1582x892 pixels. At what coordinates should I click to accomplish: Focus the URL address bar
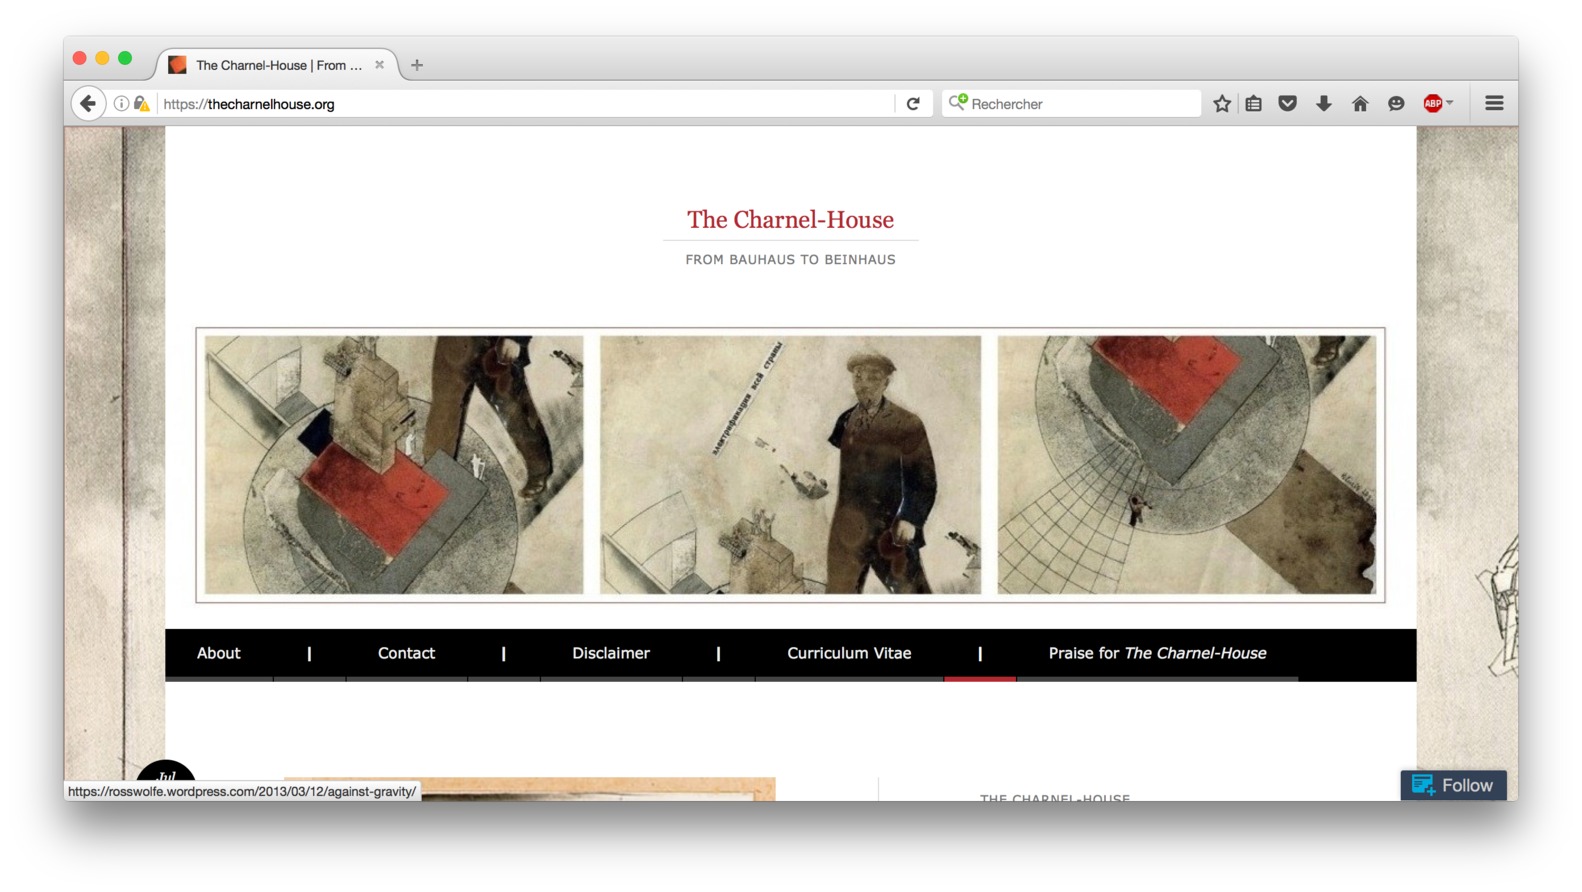[525, 103]
